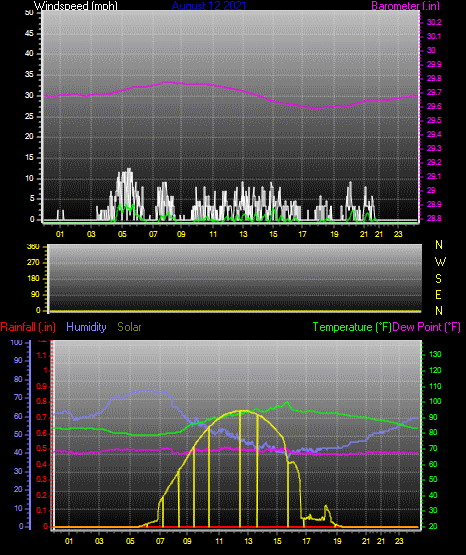Click the 5 windspeed axis label
Image resolution: width=466 pixels, height=555 pixels.
point(32,199)
